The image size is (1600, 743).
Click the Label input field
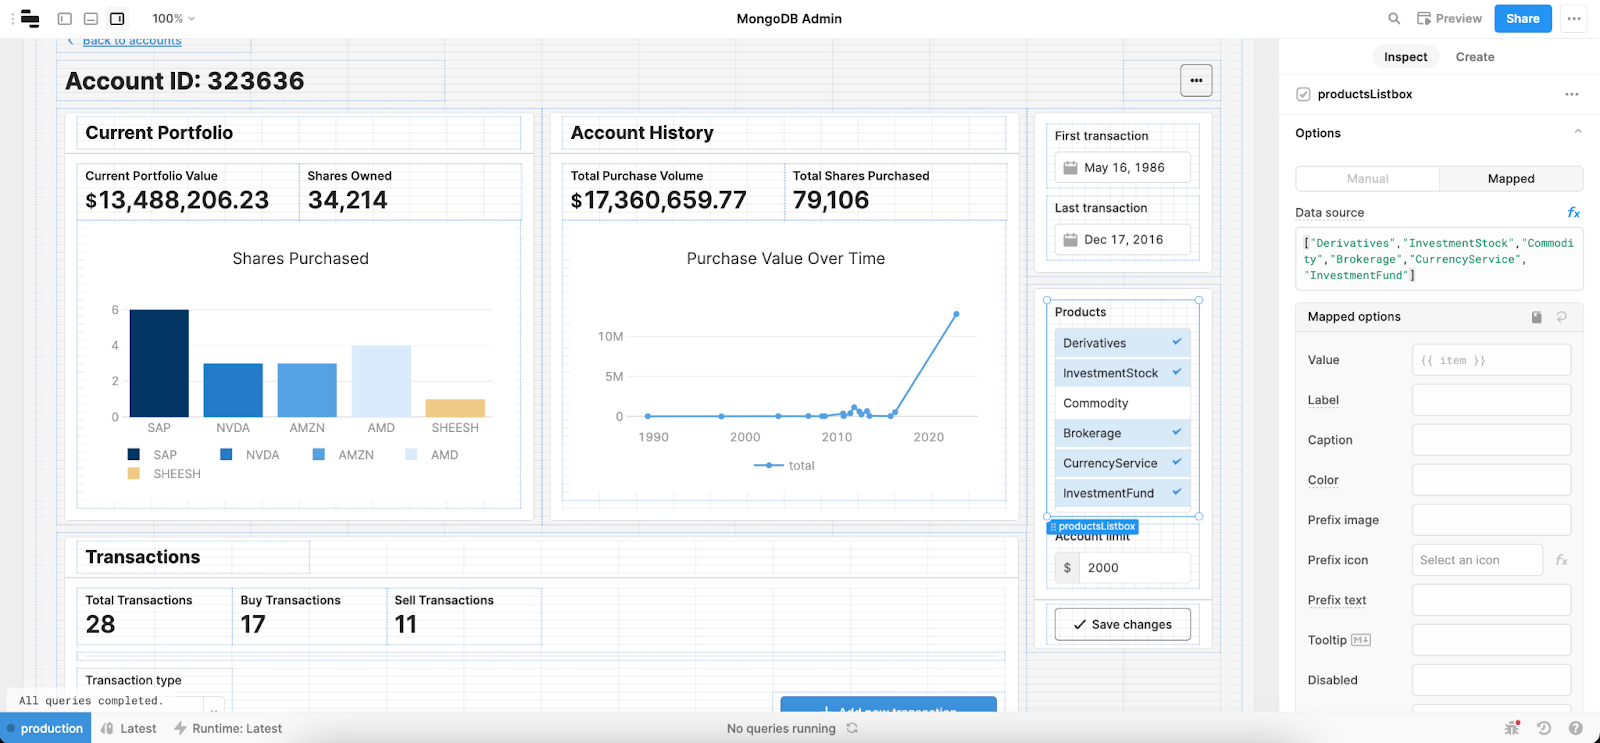pyautogui.click(x=1491, y=400)
